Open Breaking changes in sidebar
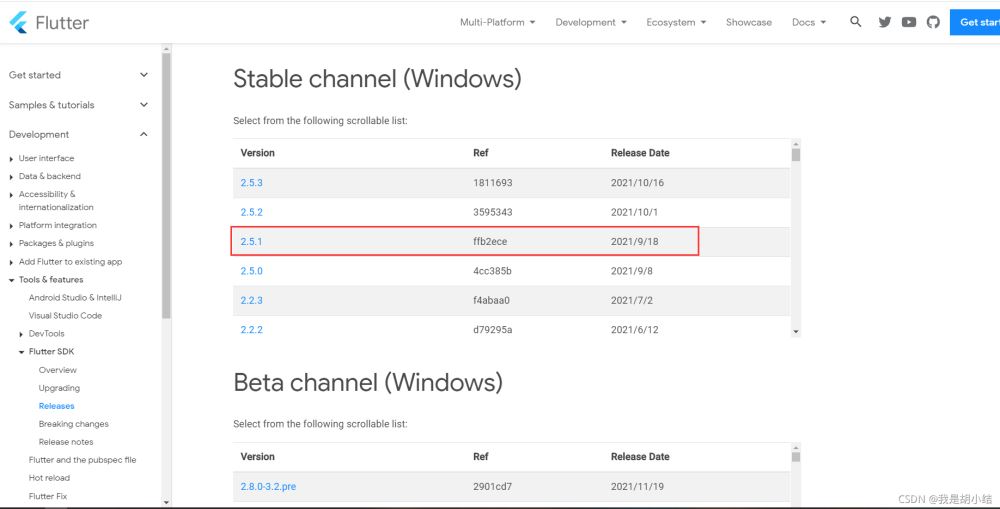Image resolution: width=1000 pixels, height=509 pixels. [x=73, y=424]
